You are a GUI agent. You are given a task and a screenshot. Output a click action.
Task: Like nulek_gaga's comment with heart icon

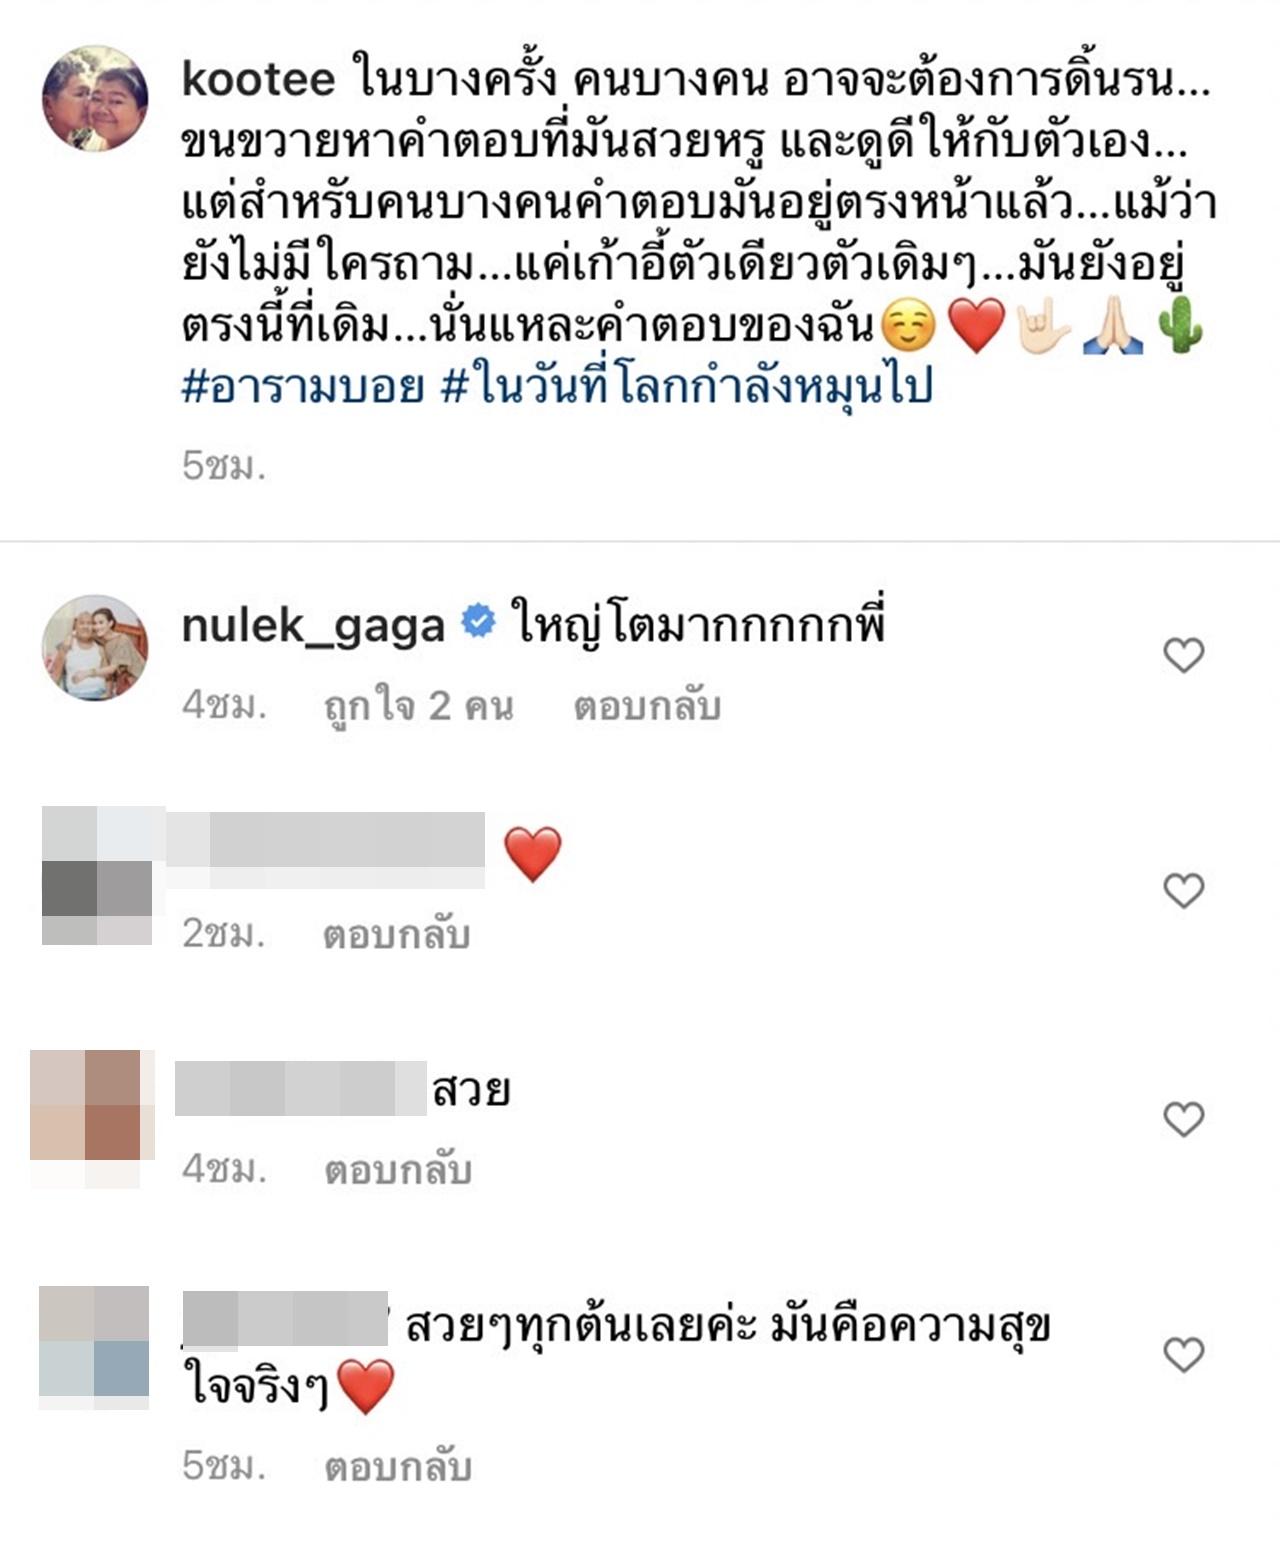[x=1184, y=656]
